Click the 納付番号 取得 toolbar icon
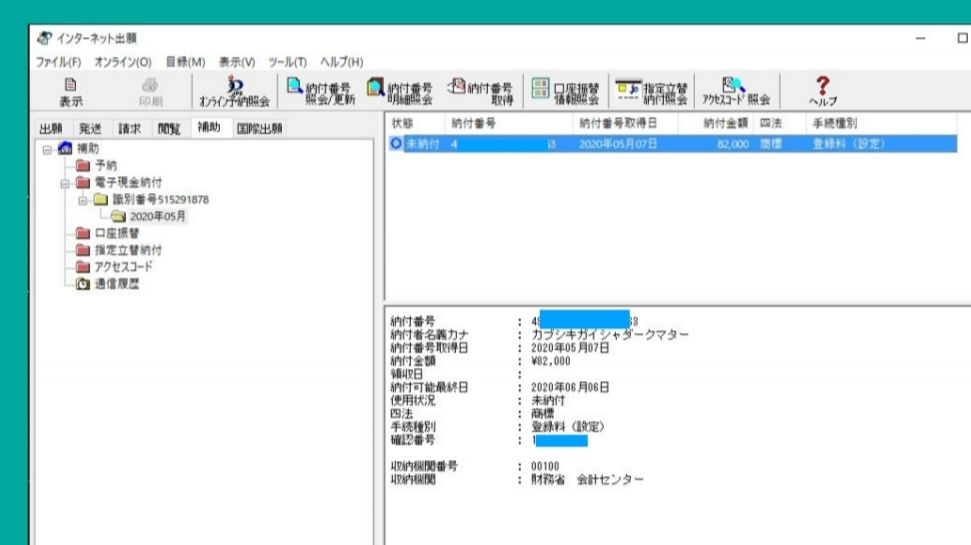The image size is (971, 545). point(478,91)
